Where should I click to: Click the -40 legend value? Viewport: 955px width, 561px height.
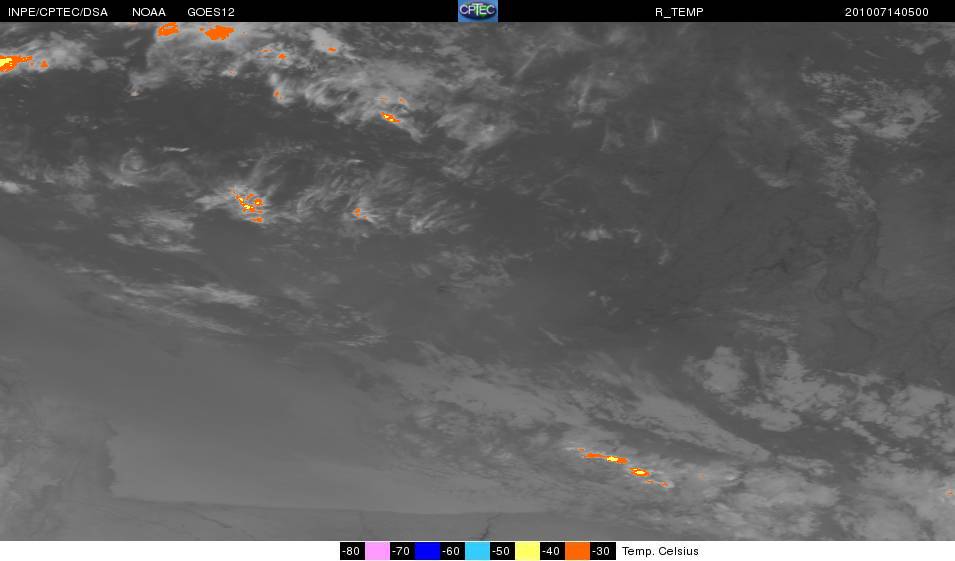[551, 551]
